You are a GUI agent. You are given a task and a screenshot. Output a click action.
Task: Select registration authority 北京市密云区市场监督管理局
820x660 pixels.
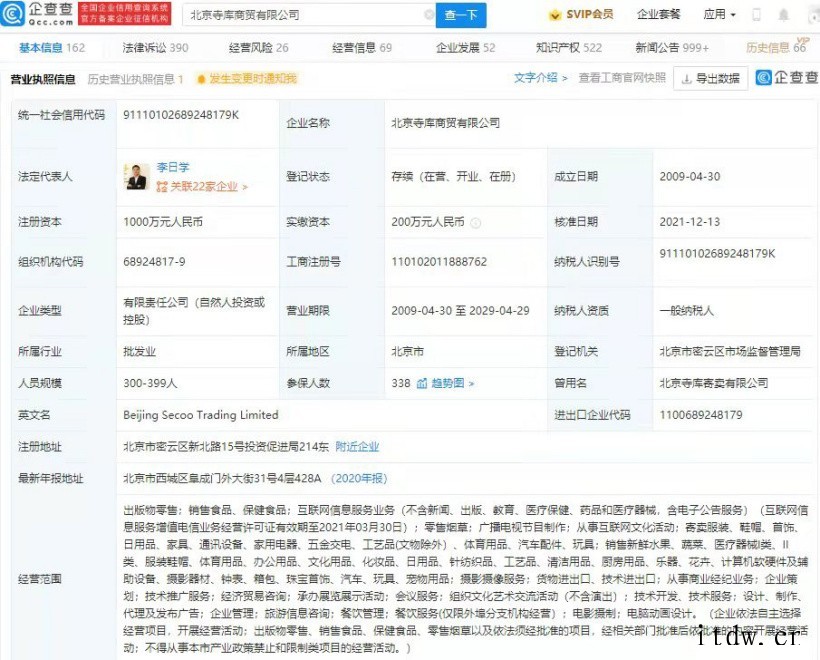730,351
